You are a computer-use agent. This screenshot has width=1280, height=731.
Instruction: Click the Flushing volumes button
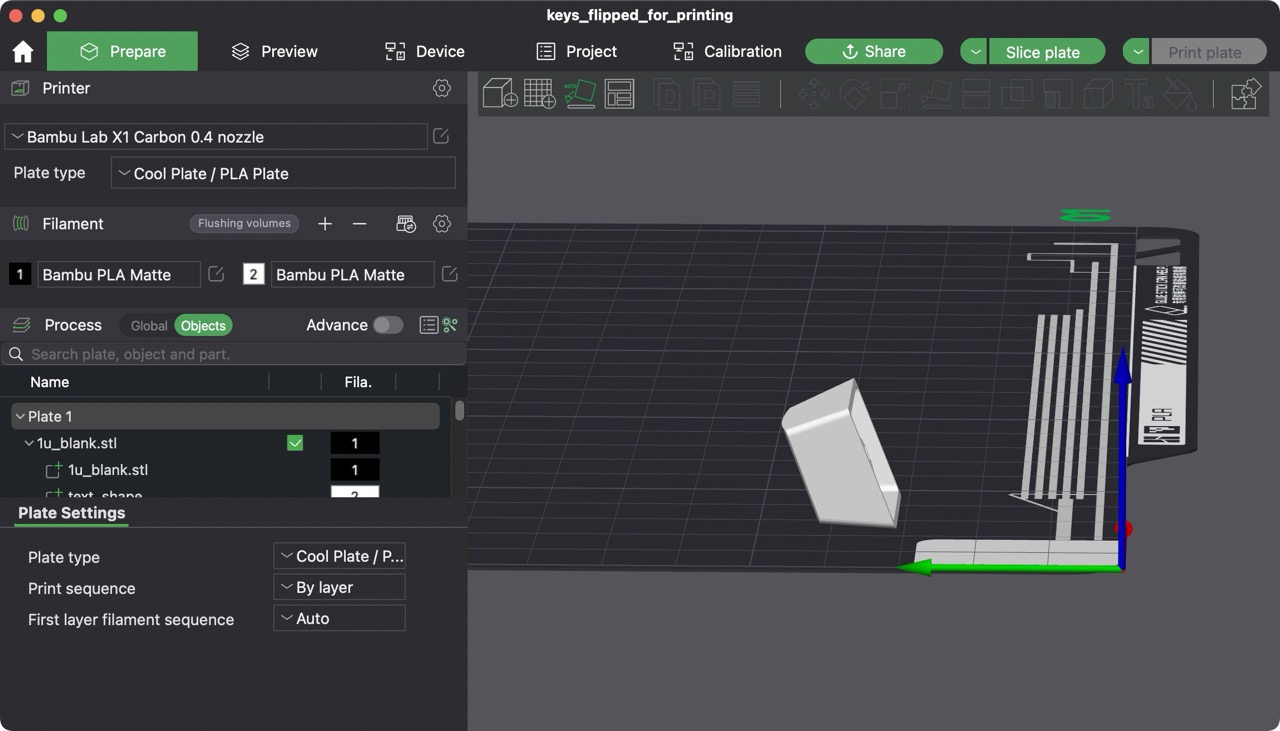pos(244,224)
